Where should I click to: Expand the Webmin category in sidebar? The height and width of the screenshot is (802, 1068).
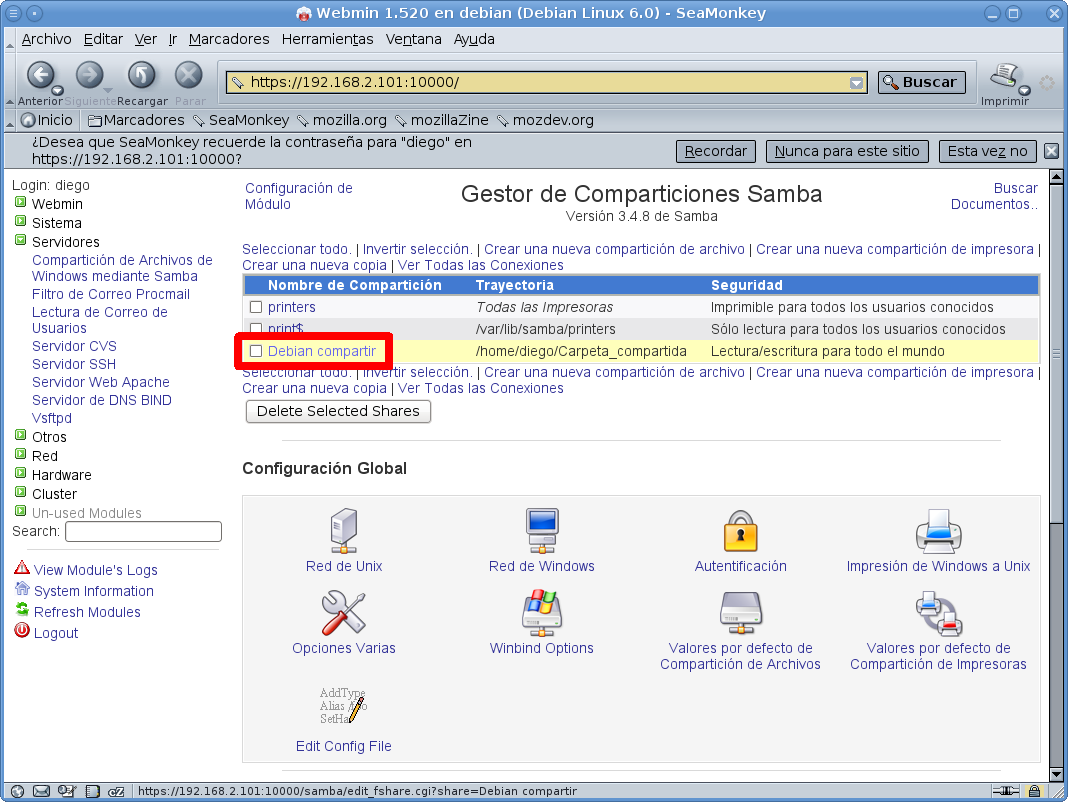(x=20, y=202)
